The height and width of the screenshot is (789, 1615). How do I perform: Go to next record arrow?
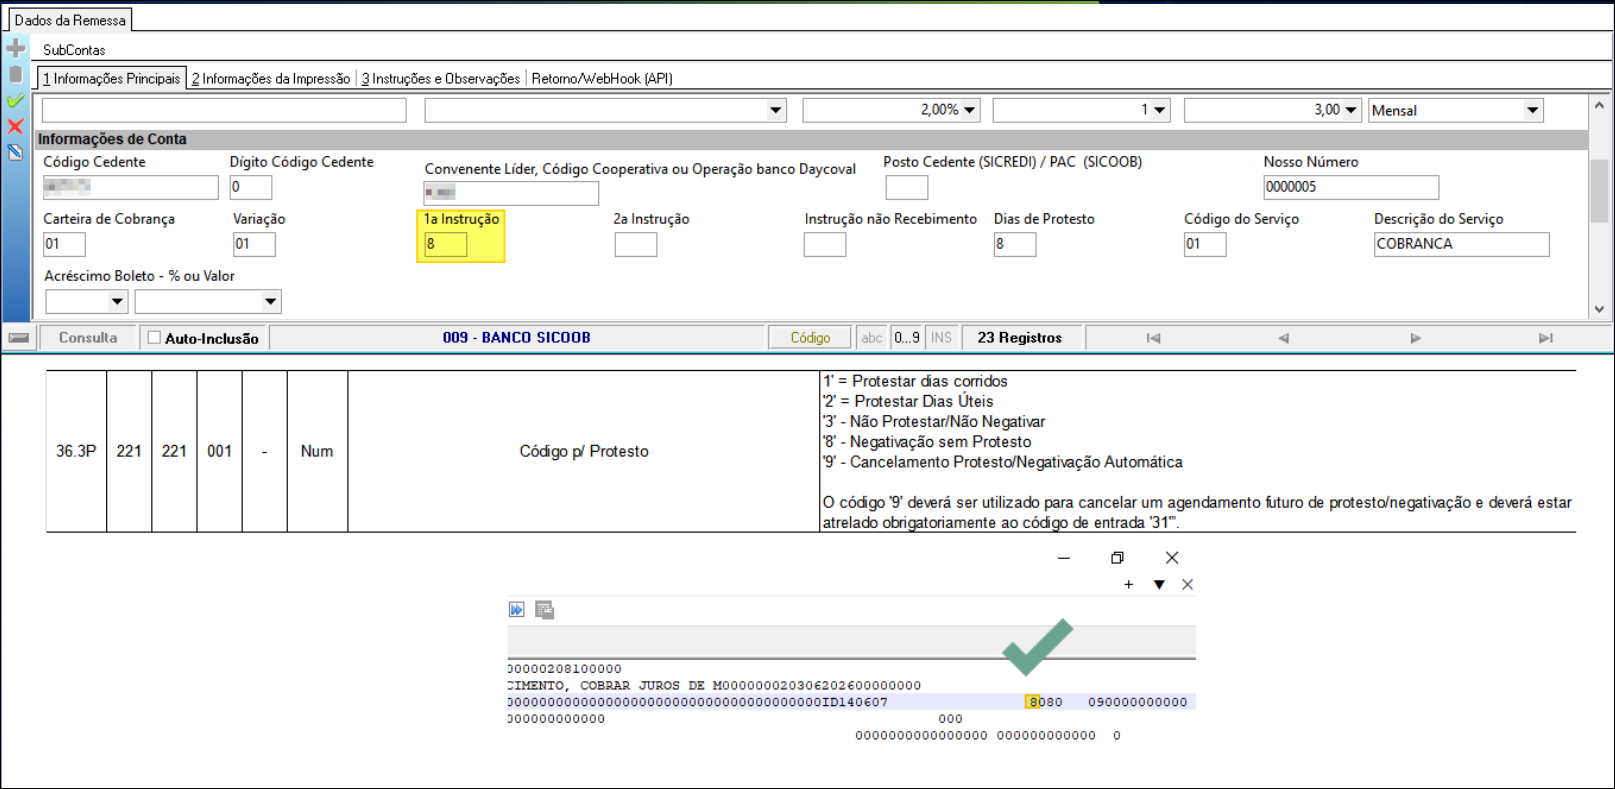1415,338
